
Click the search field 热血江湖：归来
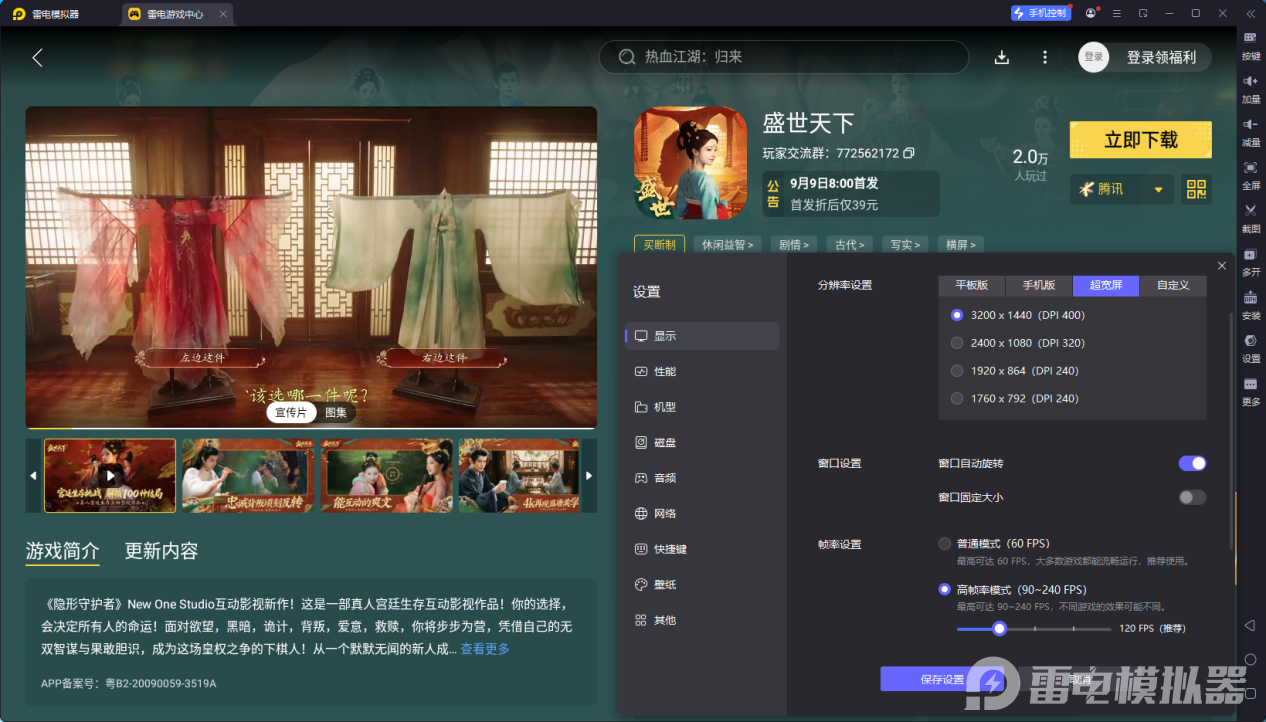click(x=784, y=57)
